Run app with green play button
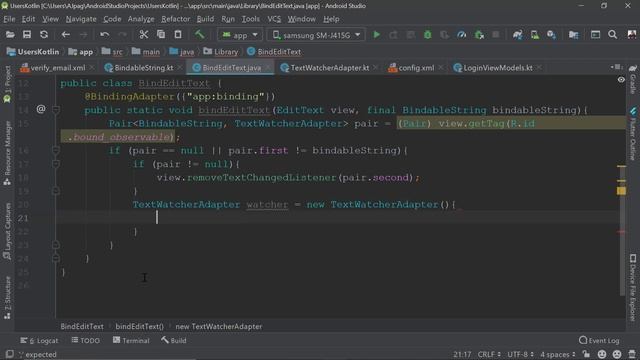640x360 pixels. tap(376, 35)
